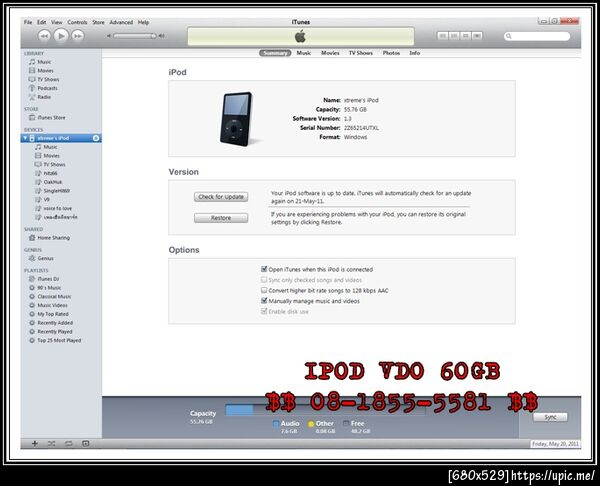600x486 pixels.
Task: Switch to the Info tab
Action: click(x=414, y=53)
